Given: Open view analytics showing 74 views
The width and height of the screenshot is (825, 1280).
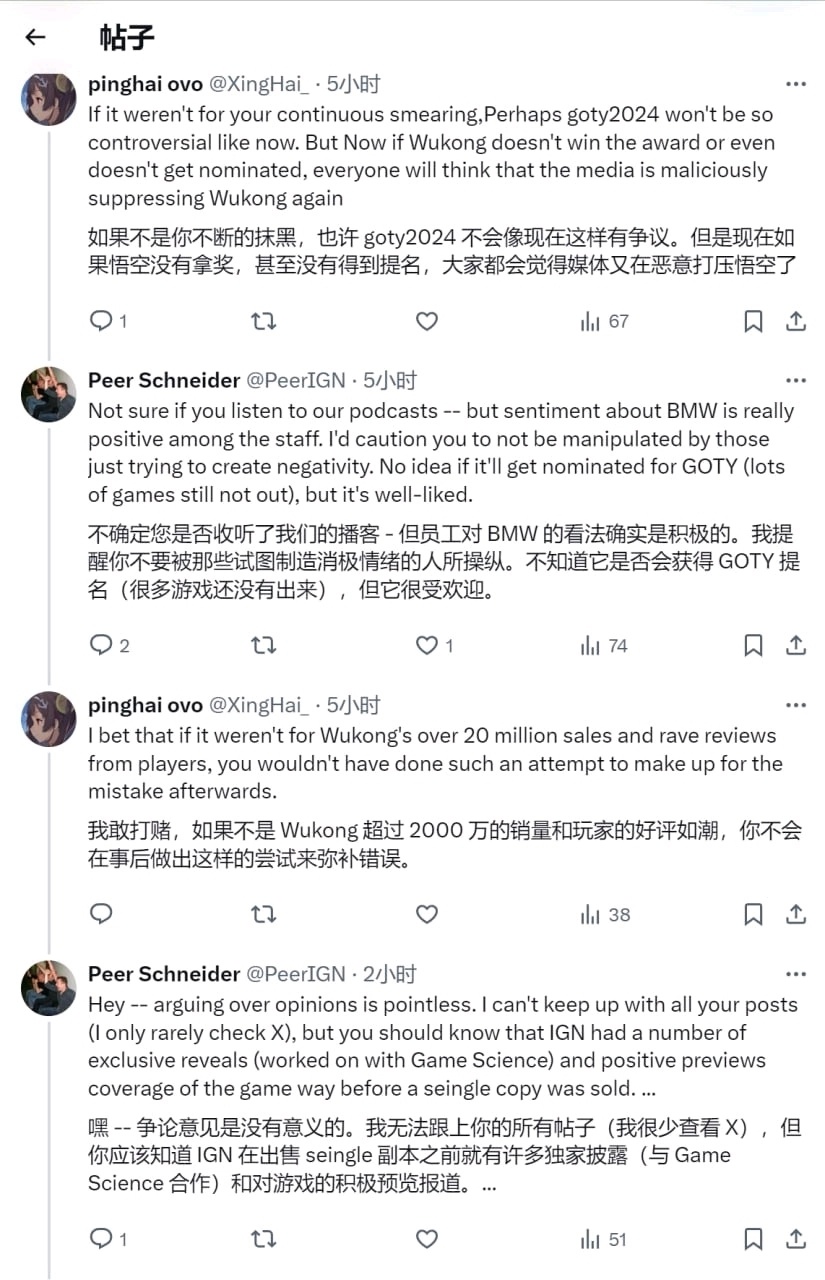Looking at the screenshot, I should (604, 646).
